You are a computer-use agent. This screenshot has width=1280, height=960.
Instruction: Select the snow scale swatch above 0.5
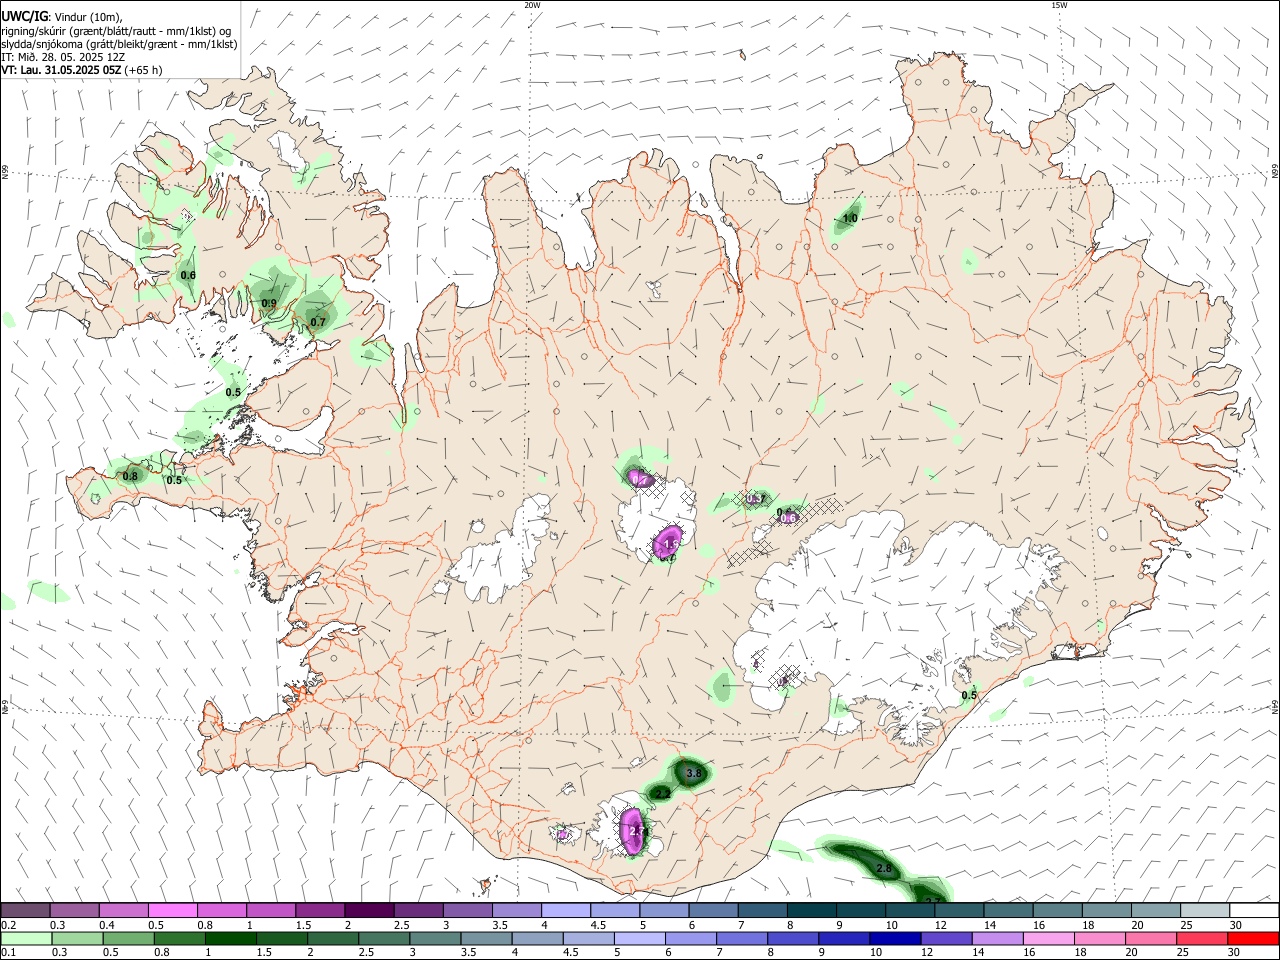[172, 910]
